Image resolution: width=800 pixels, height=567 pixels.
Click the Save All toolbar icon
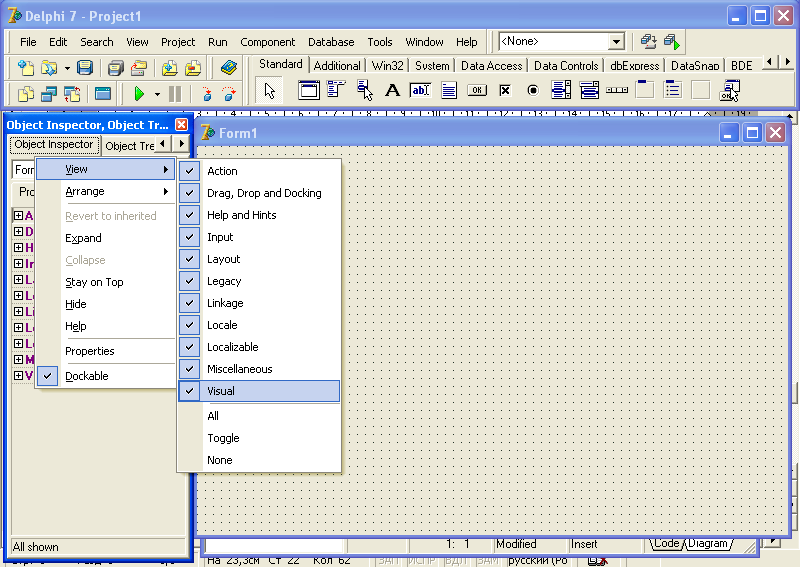[116, 68]
